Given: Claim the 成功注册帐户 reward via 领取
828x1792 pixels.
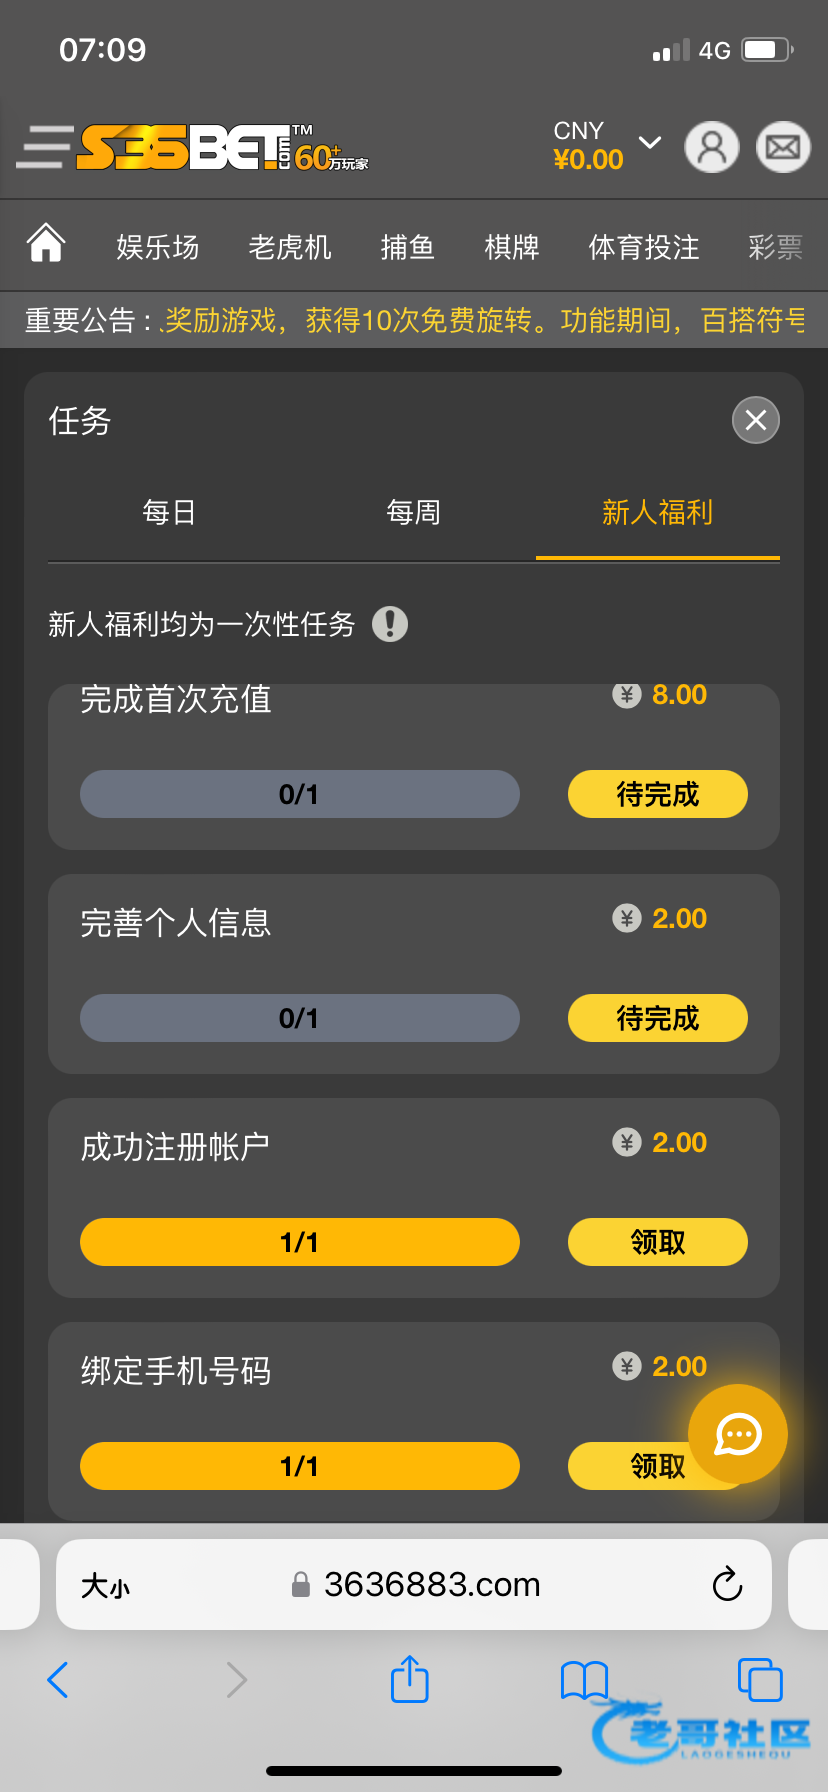Looking at the screenshot, I should point(657,1242).
